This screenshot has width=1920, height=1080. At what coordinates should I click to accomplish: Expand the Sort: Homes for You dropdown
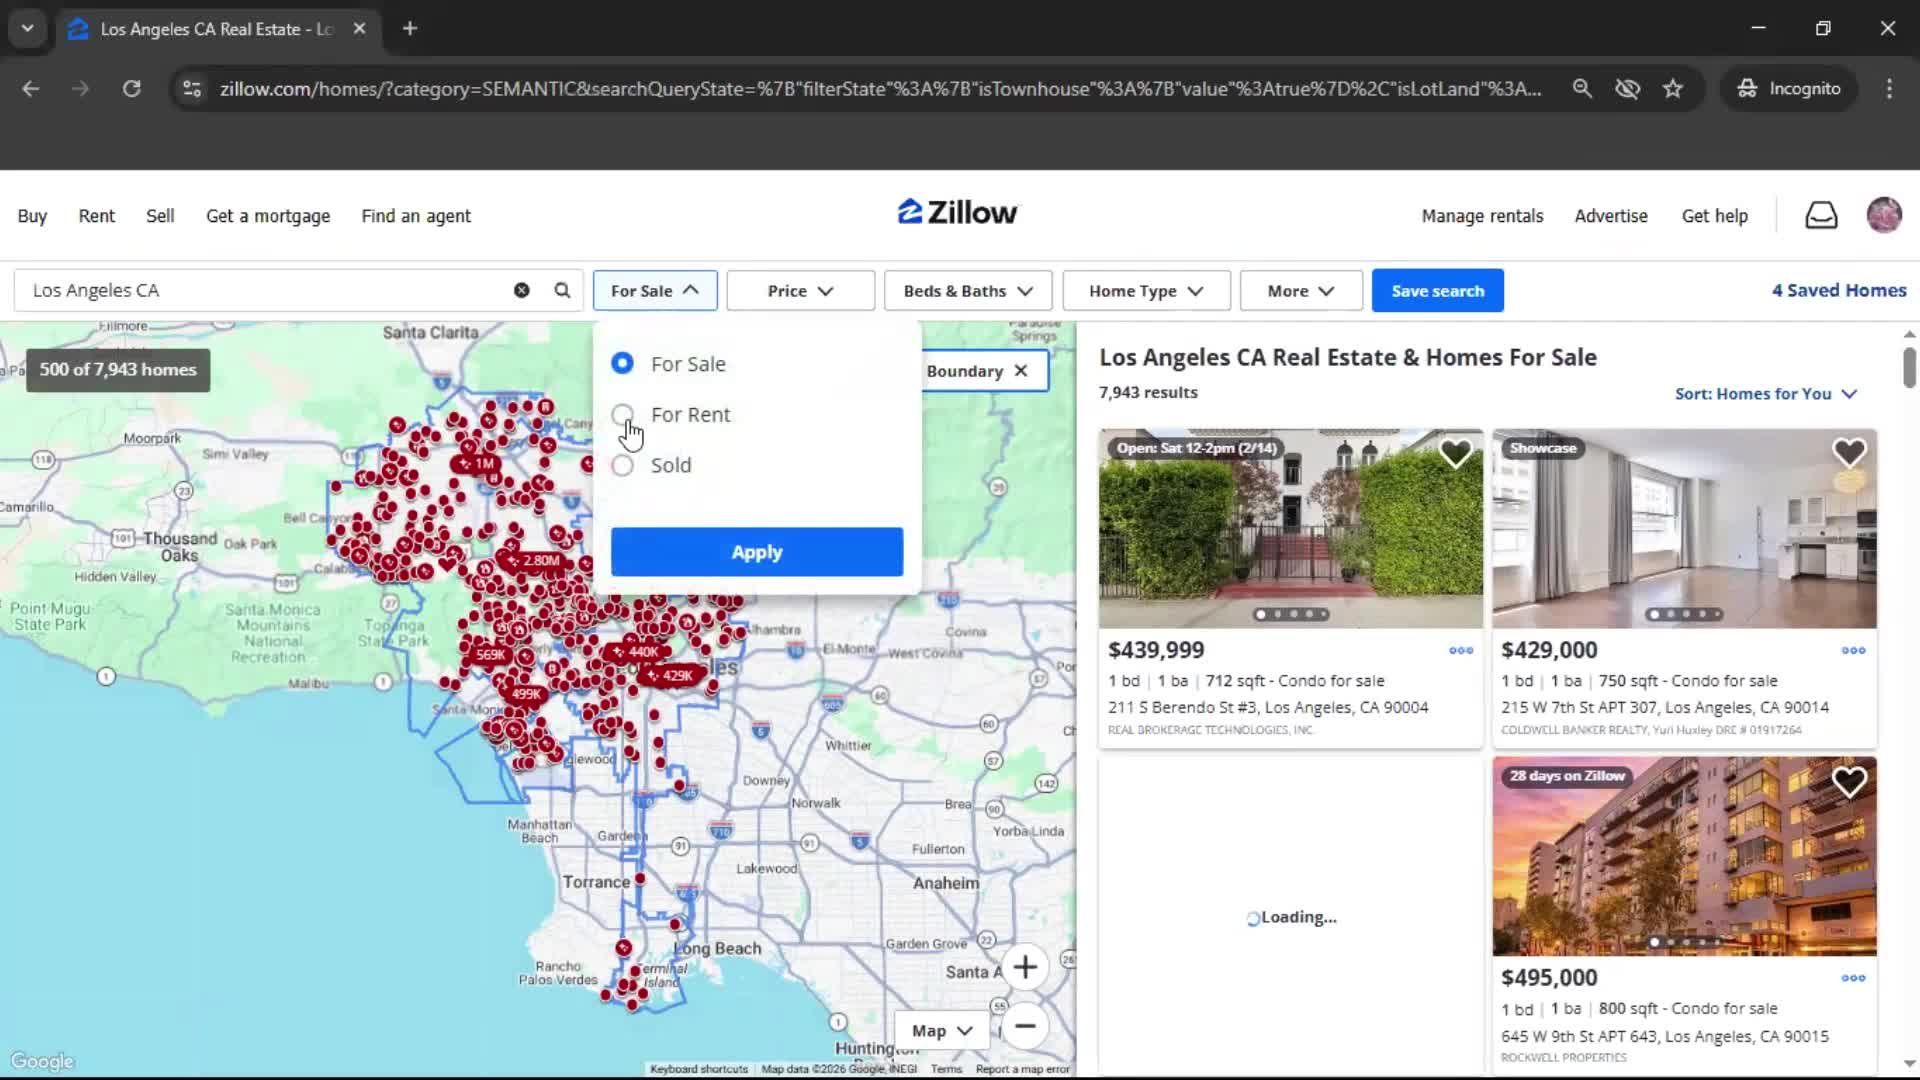(x=1765, y=394)
